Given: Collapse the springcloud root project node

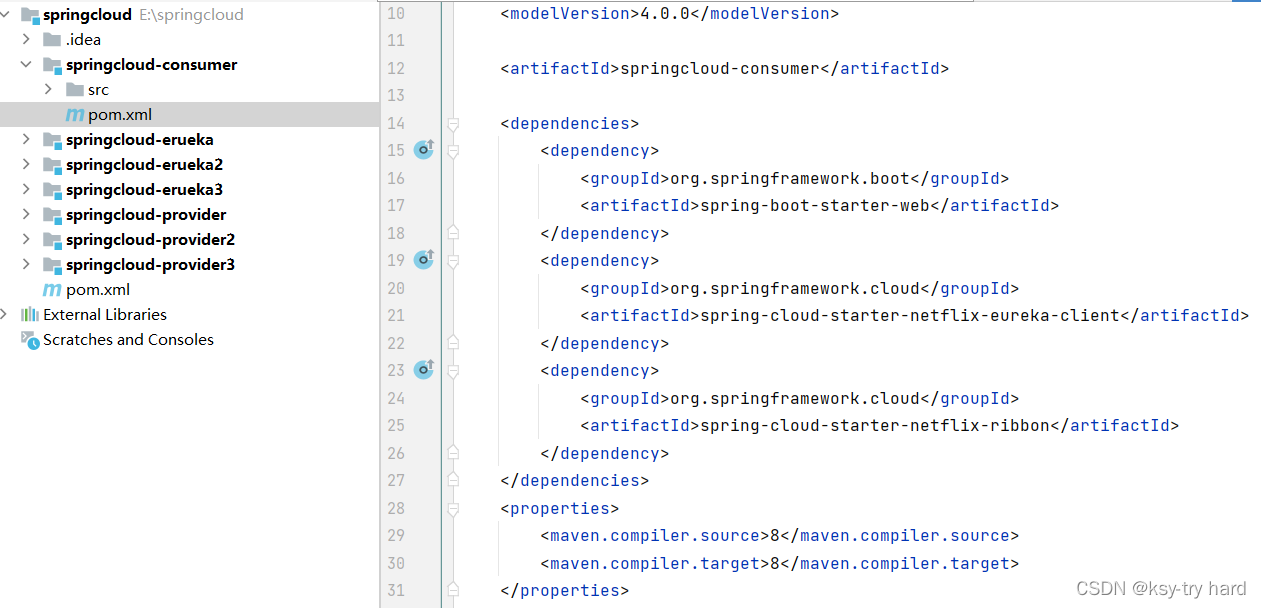Looking at the screenshot, I should pos(7,15).
